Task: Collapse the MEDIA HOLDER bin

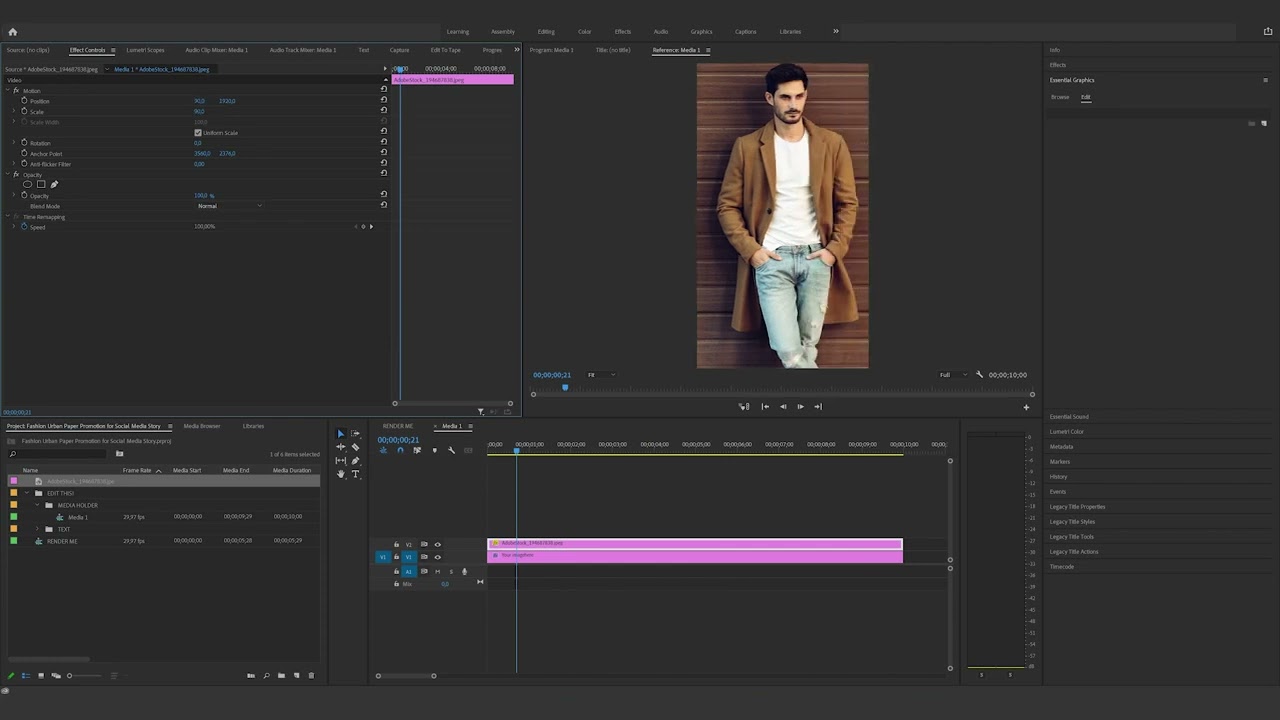Action: (x=37, y=505)
